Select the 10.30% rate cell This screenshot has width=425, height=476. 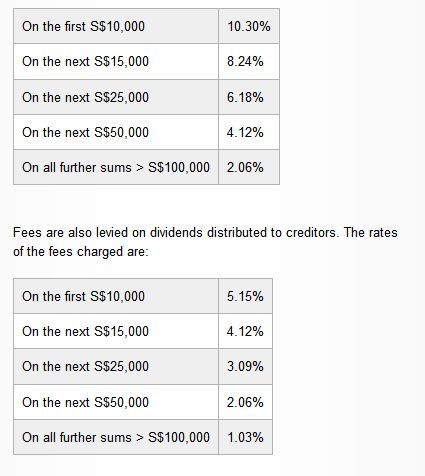coord(249,26)
